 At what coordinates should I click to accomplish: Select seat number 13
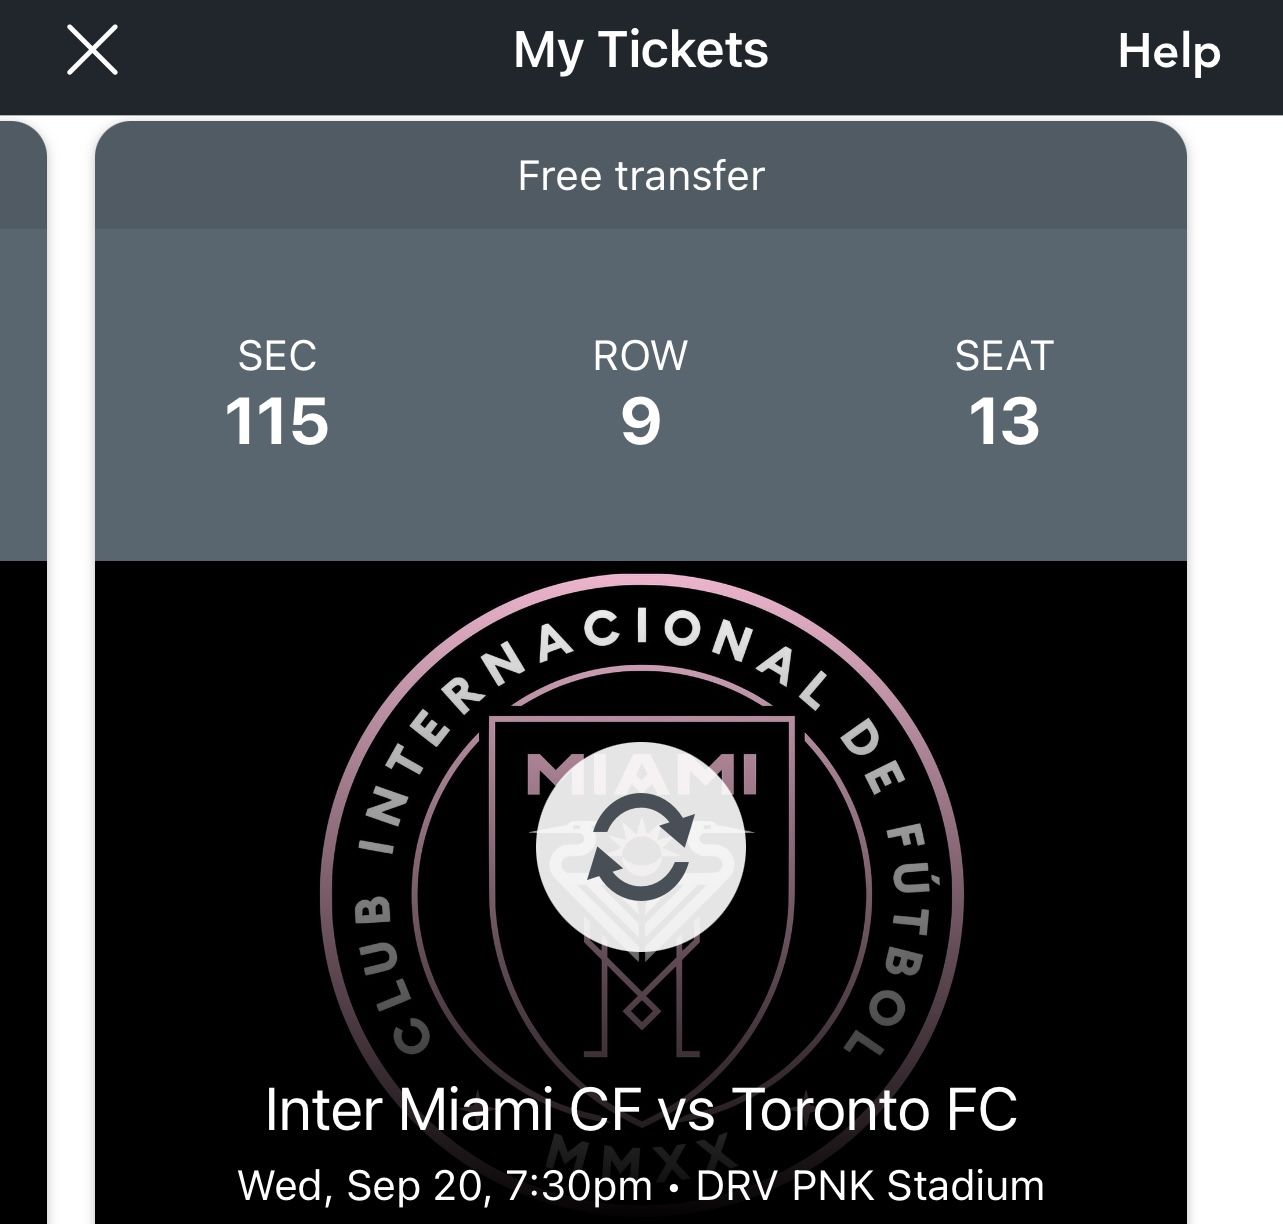click(x=1004, y=421)
